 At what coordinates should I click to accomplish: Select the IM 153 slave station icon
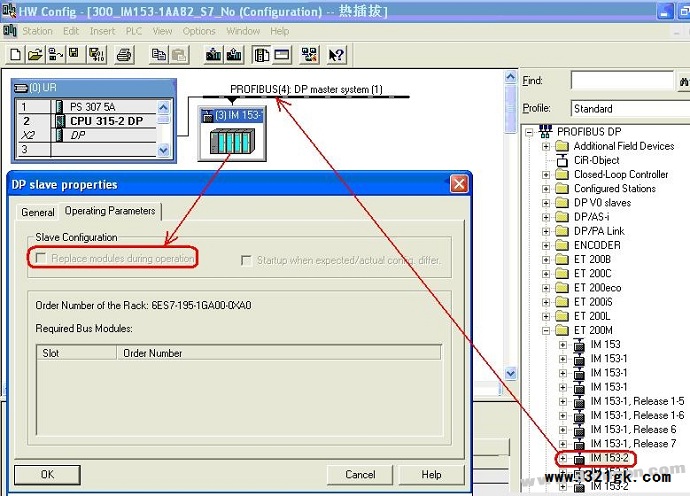(x=232, y=134)
